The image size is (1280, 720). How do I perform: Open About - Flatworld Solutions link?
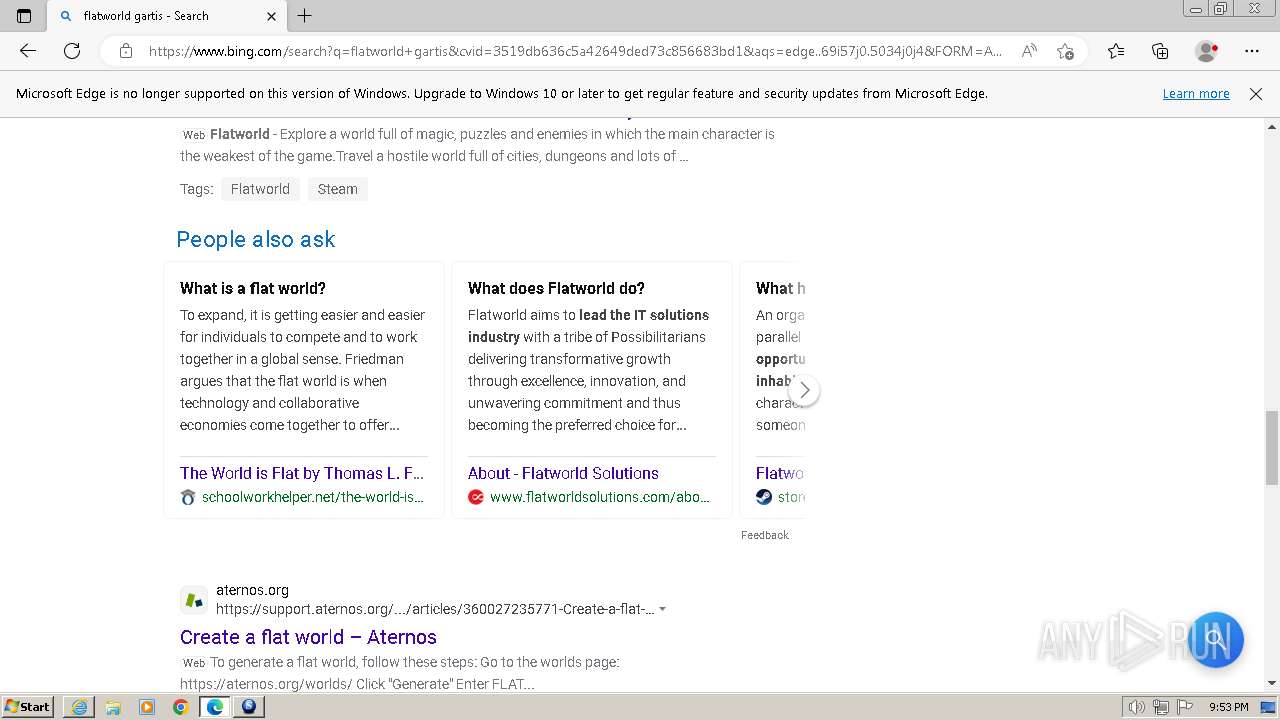tap(563, 473)
